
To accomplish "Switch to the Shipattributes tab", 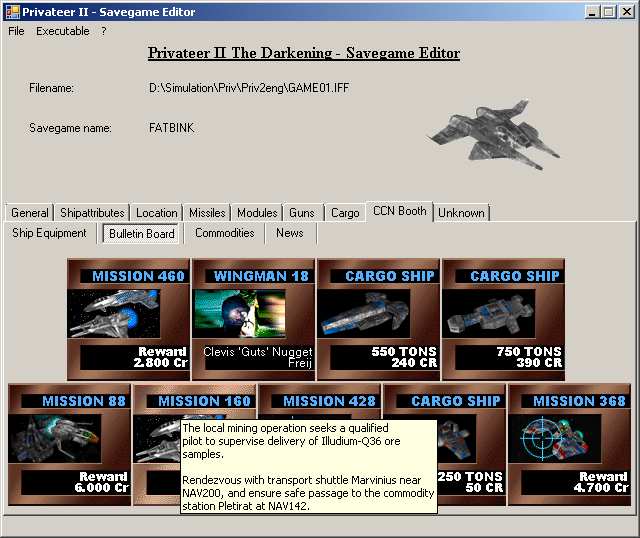I will (x=92, y=213).
